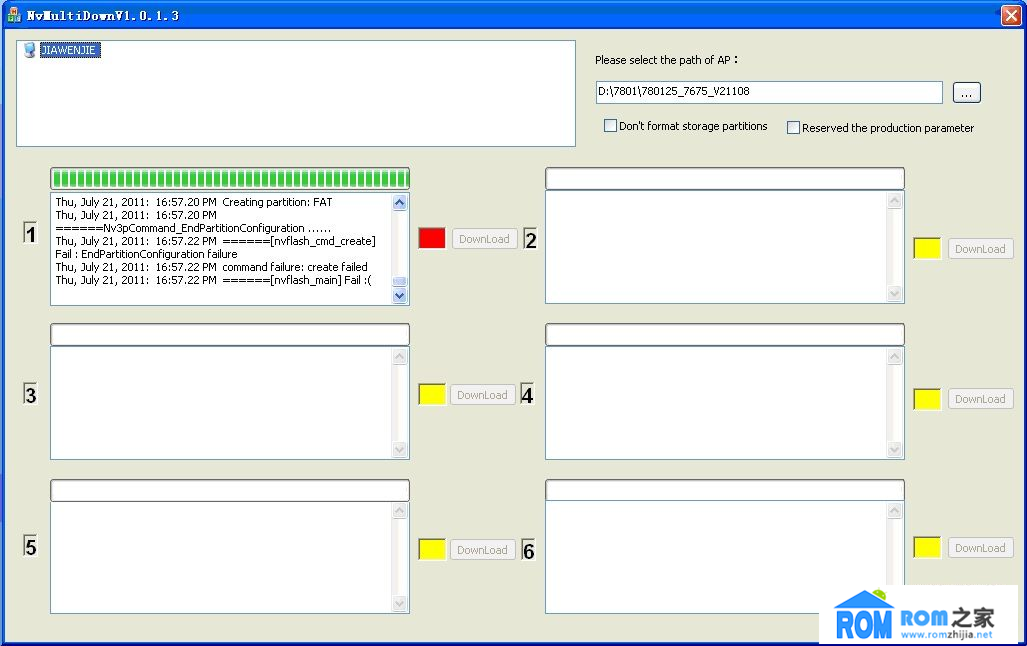
Task: Click the slot number 1 label
Action: pyautogui.click(x=30, y=233)
